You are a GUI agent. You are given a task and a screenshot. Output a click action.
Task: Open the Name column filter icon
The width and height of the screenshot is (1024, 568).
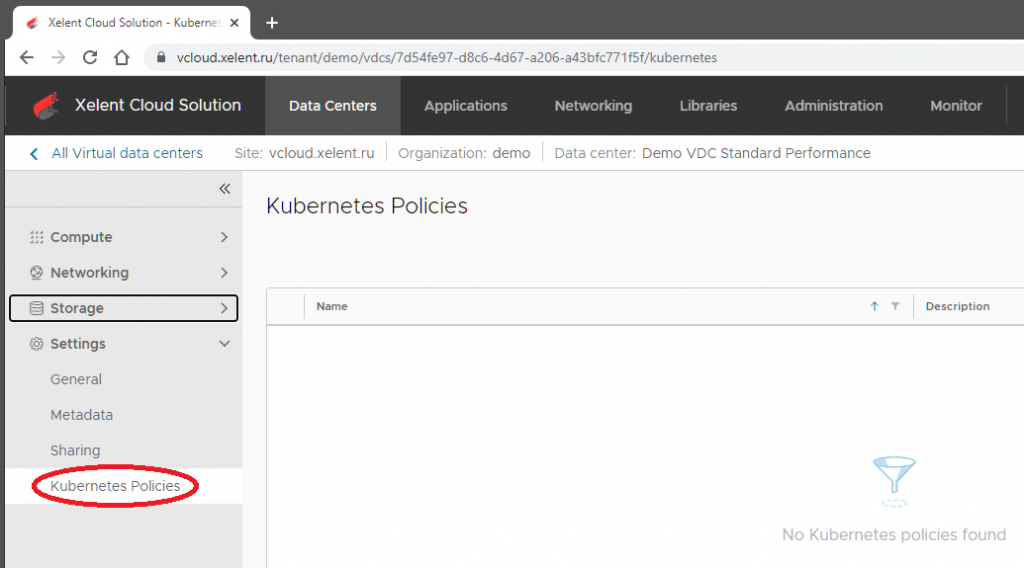pyautogui.click(x=895, y=306)
